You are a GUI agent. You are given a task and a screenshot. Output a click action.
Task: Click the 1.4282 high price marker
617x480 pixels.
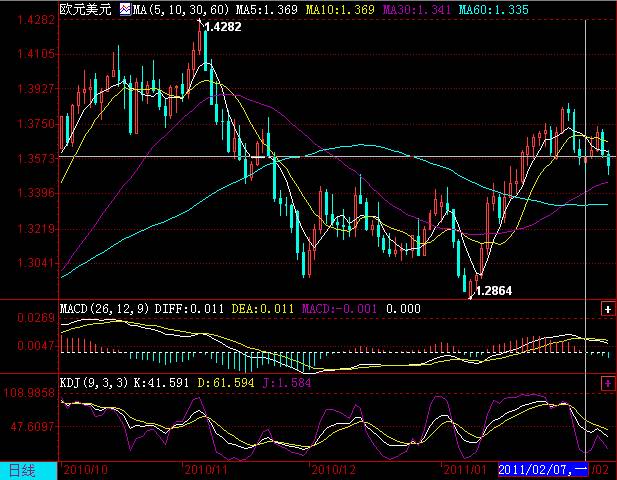tap(223, 27)
